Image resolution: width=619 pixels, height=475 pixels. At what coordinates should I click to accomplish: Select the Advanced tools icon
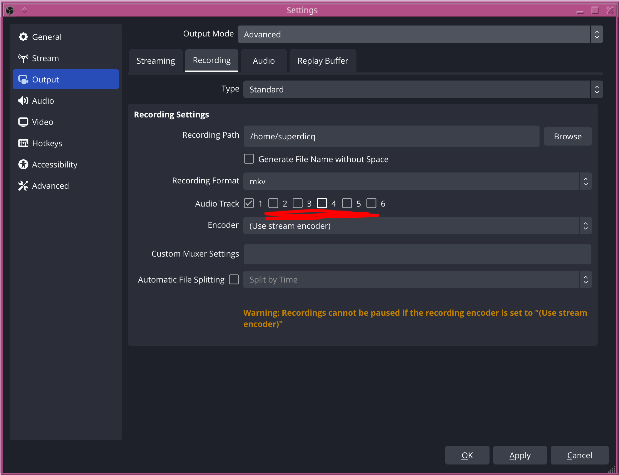tap(23, 186)
